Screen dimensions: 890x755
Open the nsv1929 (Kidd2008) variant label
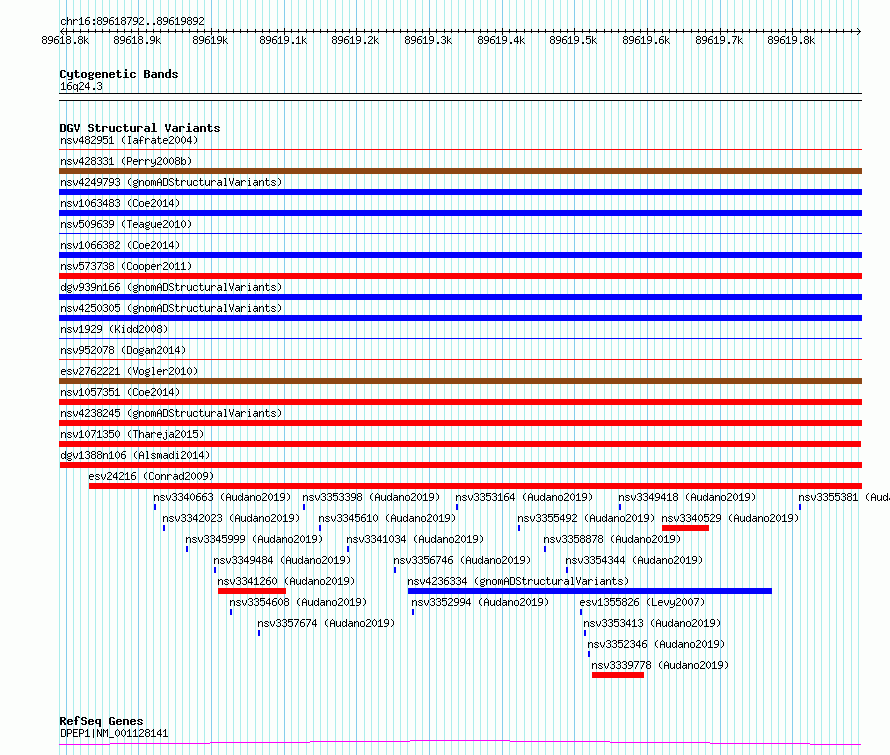click(x=114, y=329)
